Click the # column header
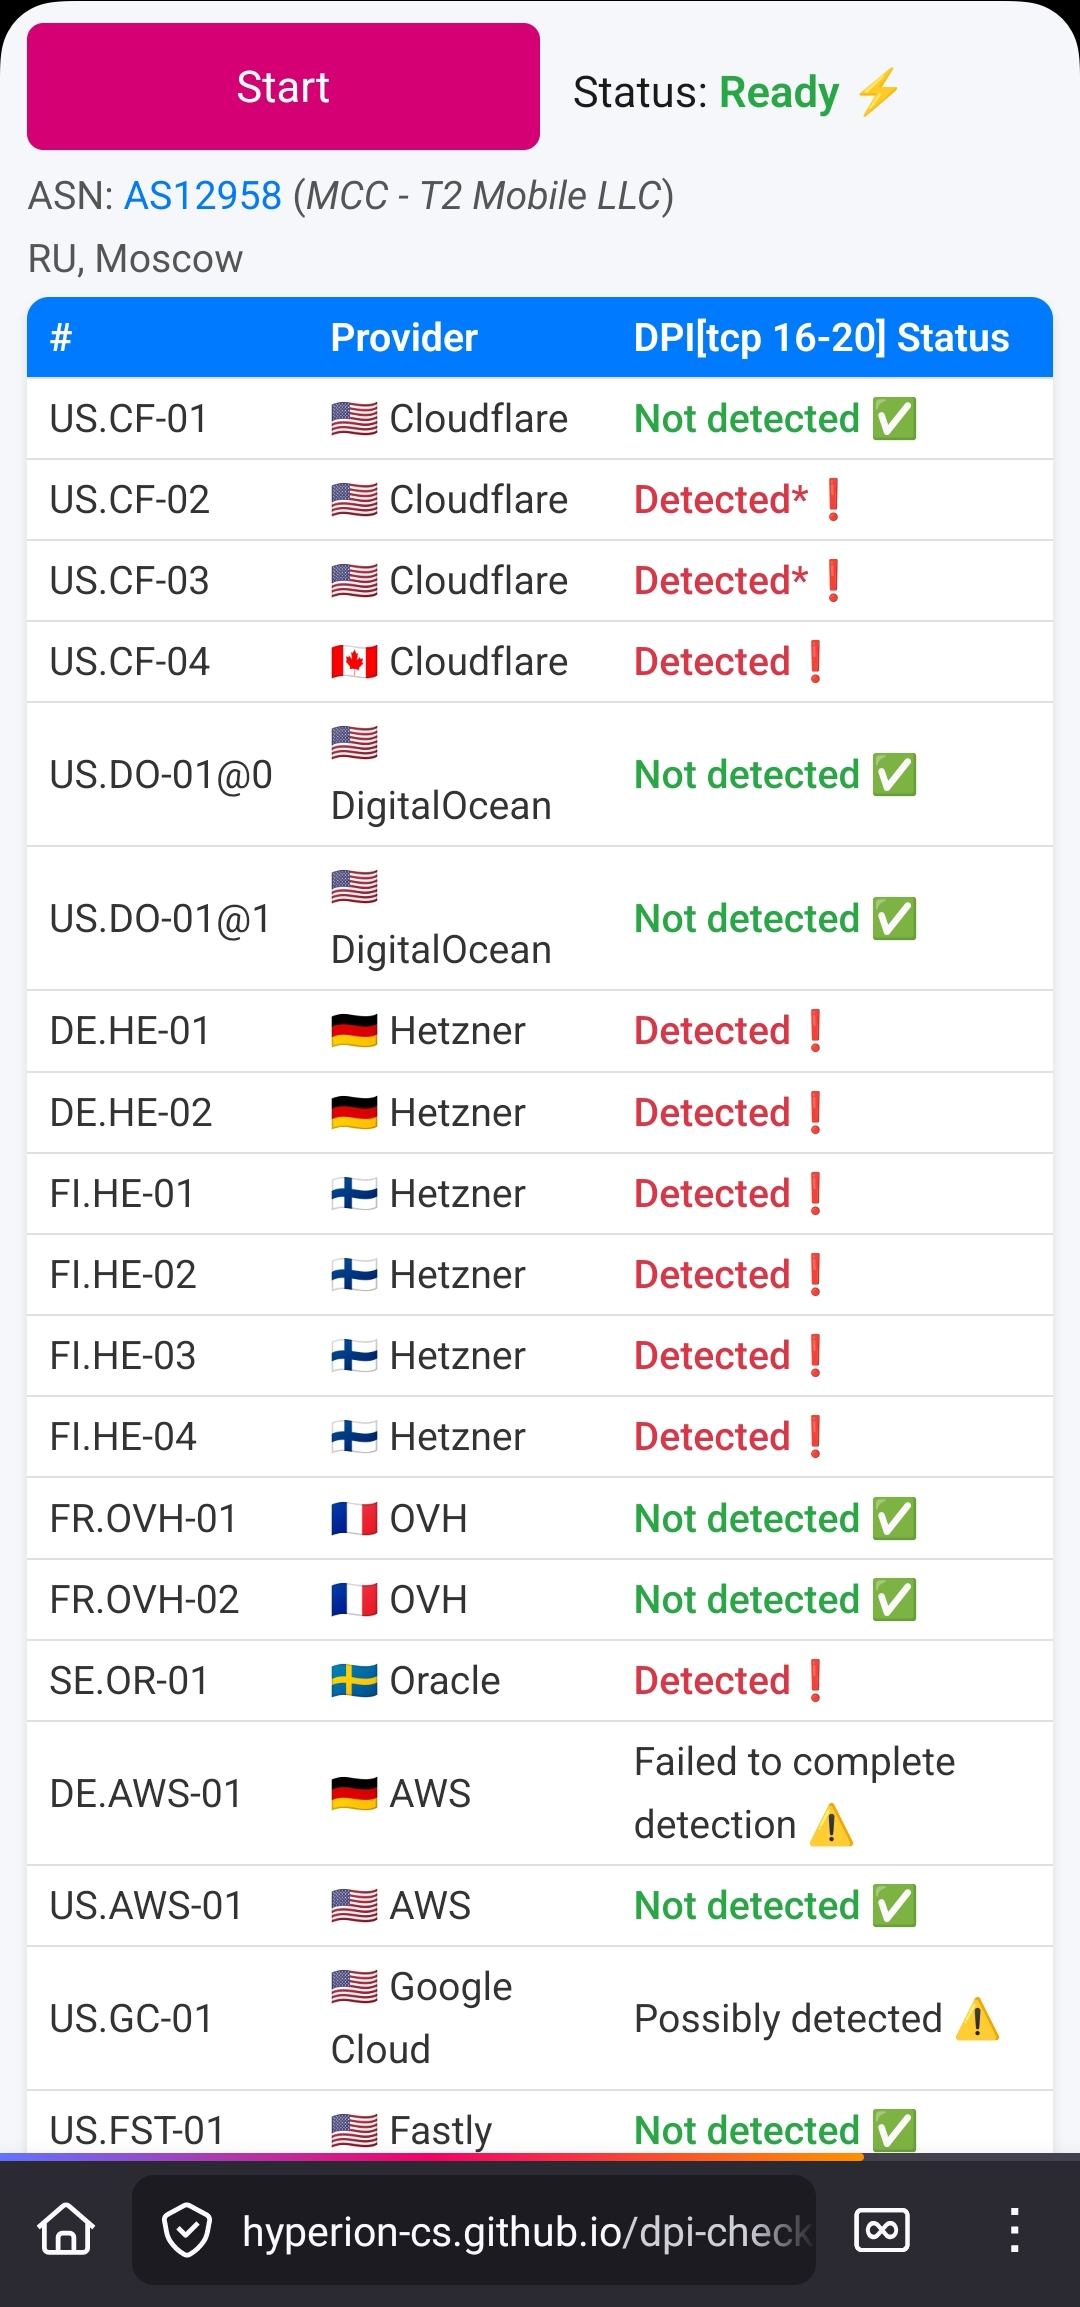 (61, 338)
